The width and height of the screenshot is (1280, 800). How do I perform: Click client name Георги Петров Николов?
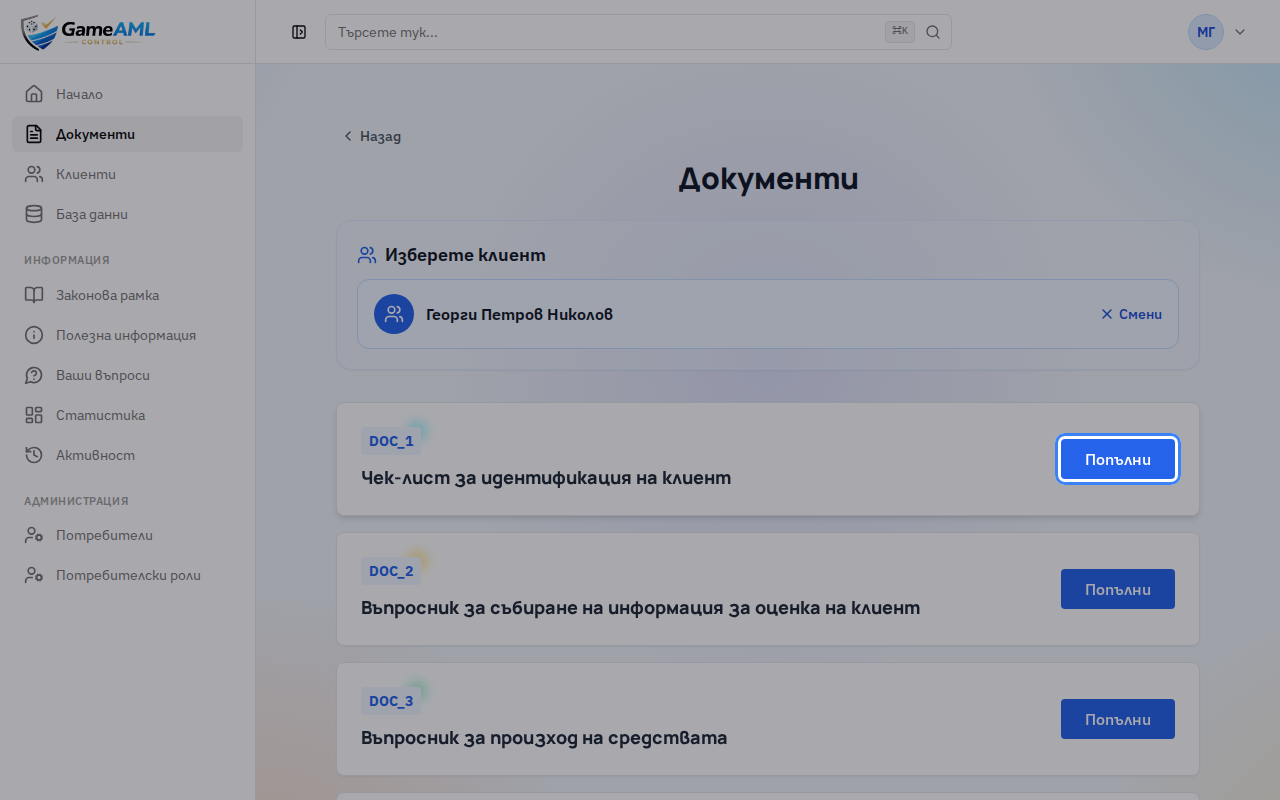pyautogui.click(x=519, y=314)
